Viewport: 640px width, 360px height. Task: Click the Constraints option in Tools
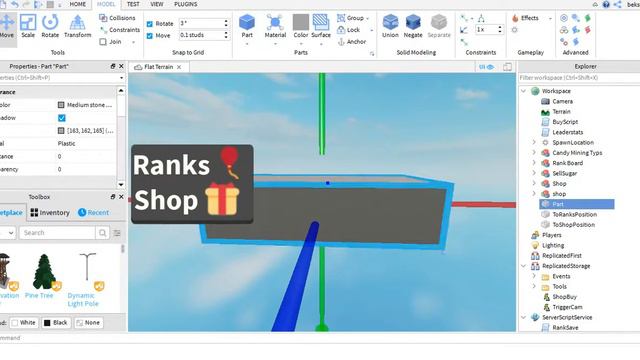pos(120,30)
